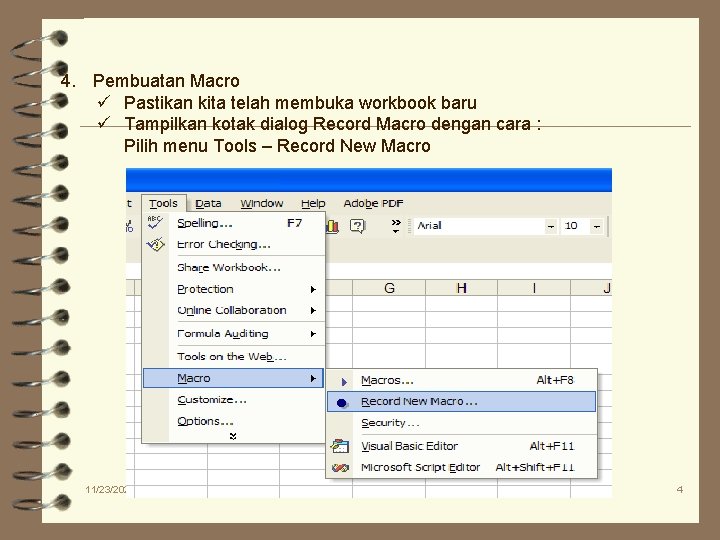Screen dimensions: 720x540
Task: Select Record New Macro...
Action: pyautogui.click(x=461, y=402)
